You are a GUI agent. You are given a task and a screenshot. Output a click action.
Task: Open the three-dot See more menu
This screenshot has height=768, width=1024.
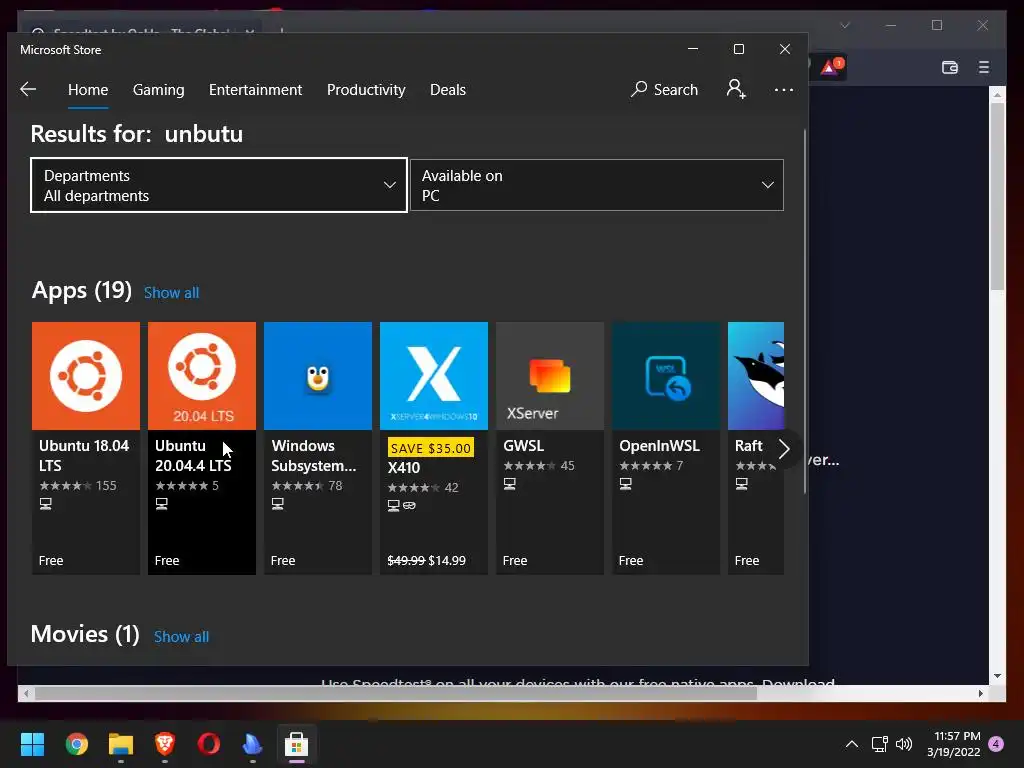click(x=784, y=89)
